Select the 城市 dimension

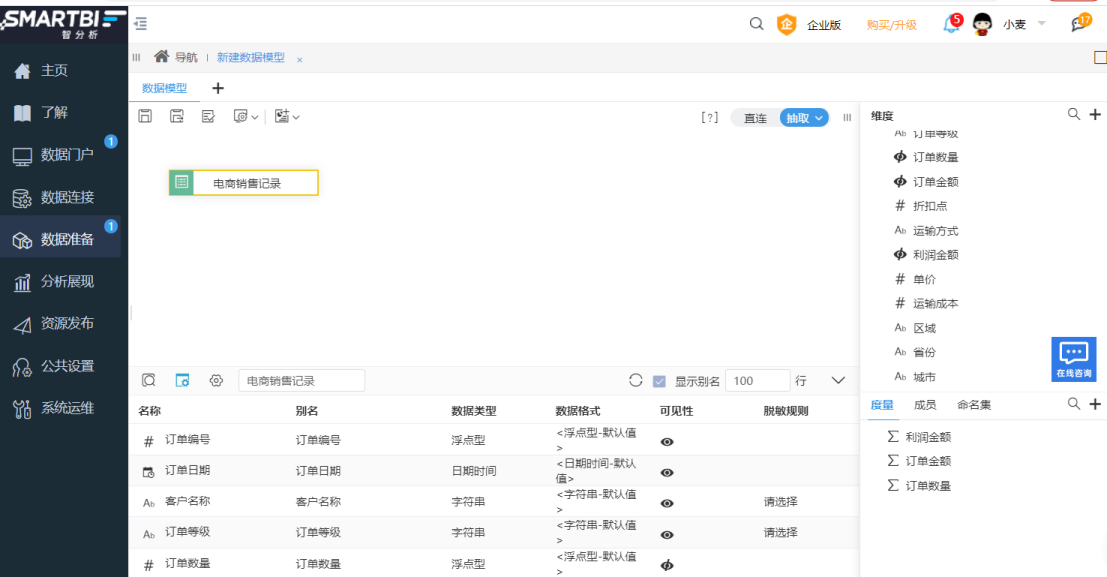pyautogui.click(x=923, y=376)
